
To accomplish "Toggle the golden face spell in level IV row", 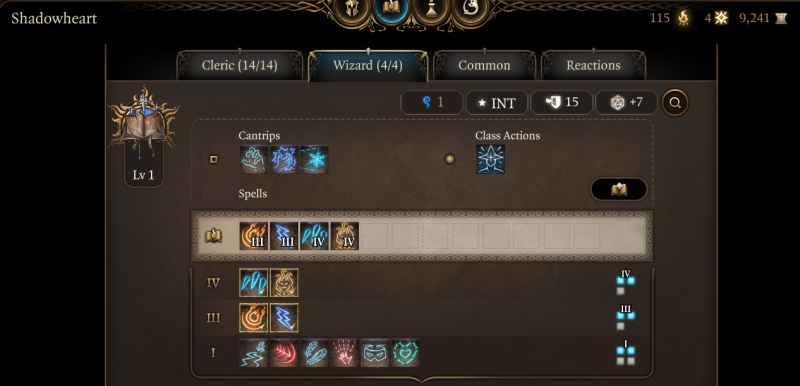I will 284,282.
